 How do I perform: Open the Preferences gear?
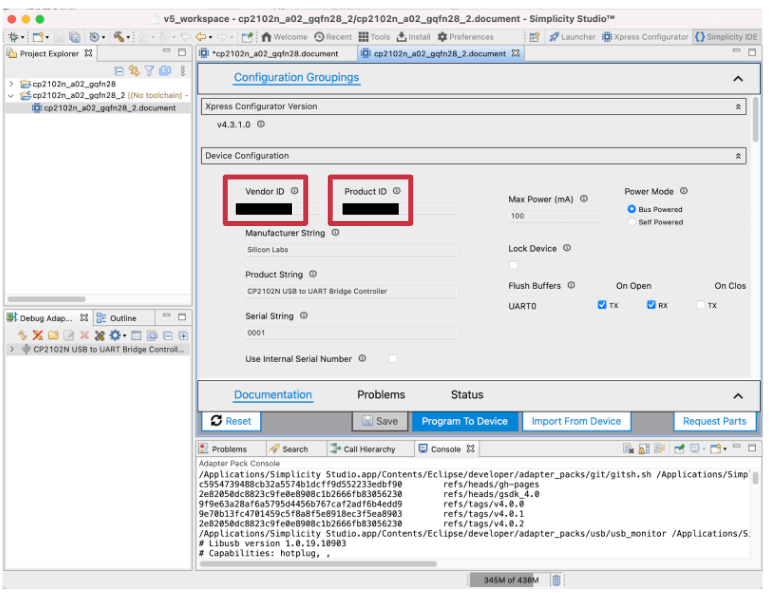[466, 37]
